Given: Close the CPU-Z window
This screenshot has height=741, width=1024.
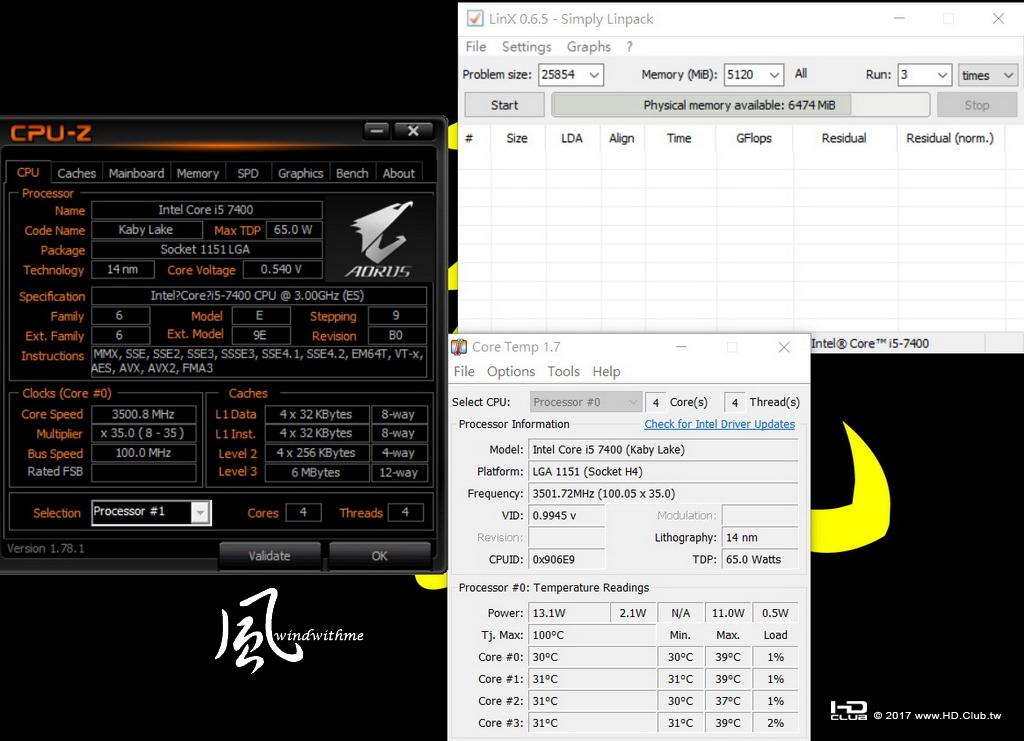Looking at the screenshot, I should point(413,131).
